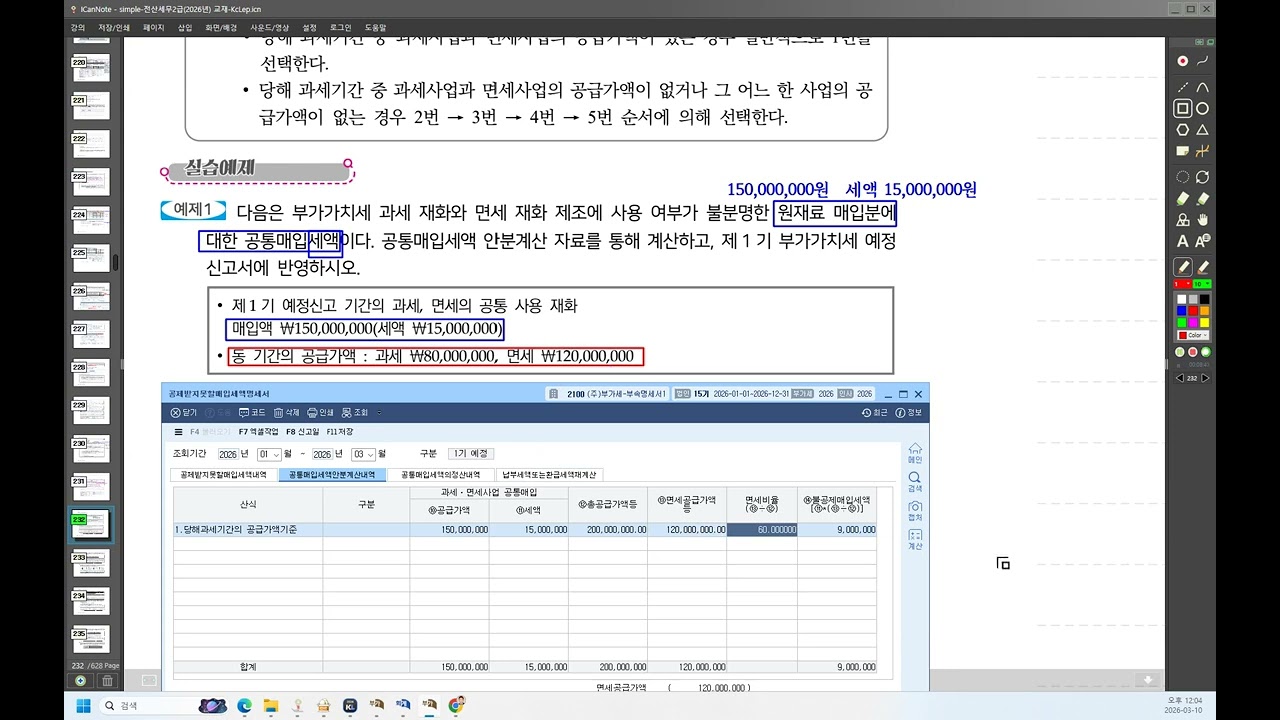Open Microsoft Edge from the taskbar
The image size is (1280, 720).
(x=244, y=705)
